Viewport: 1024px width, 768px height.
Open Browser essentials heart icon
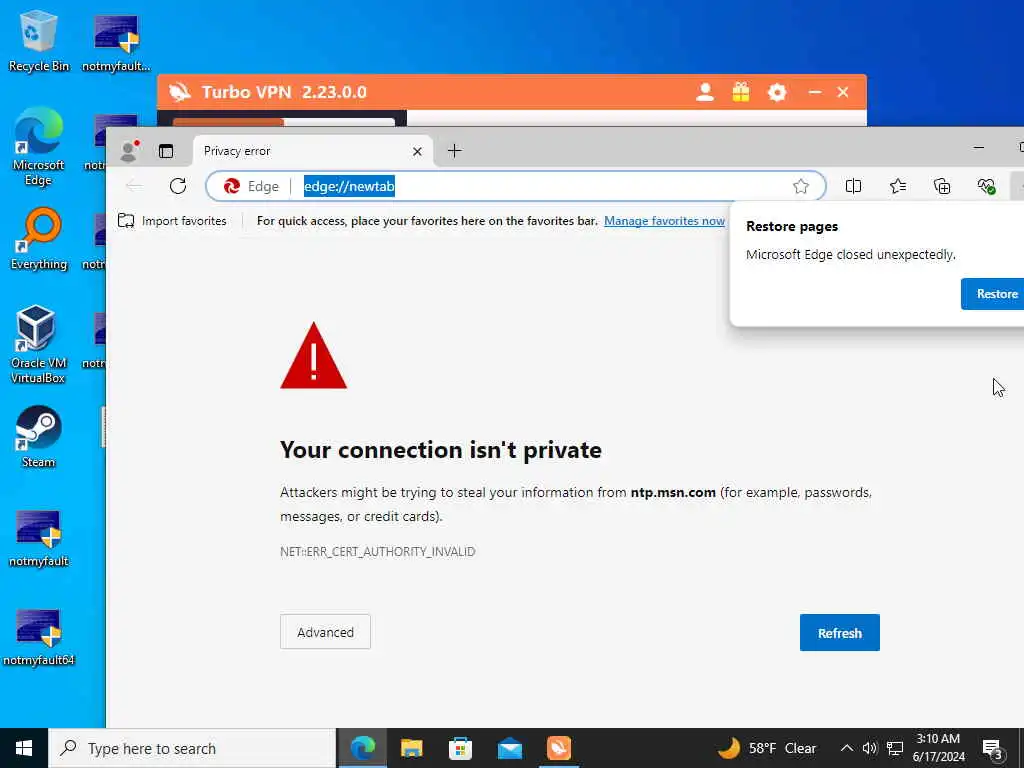pyautogui.click(x=986, y=186)
